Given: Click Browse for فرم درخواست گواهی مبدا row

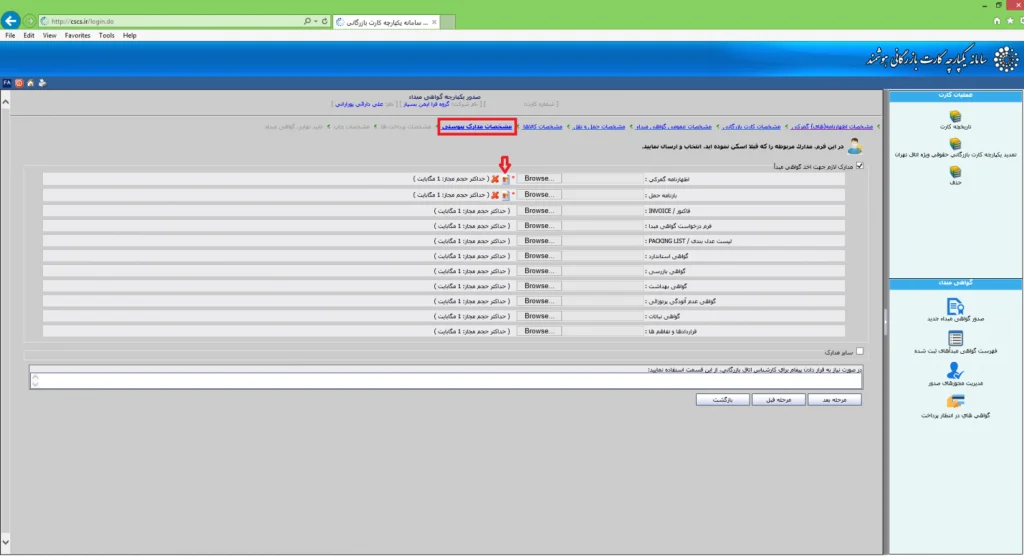Looking at the screenshot, I should [x=539, y=225].
